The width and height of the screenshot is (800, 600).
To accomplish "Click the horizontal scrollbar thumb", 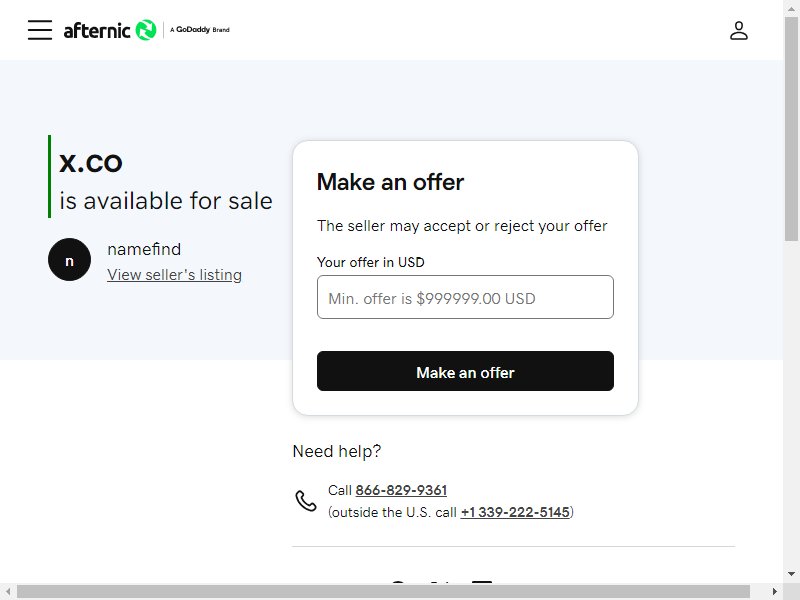I will point(383,591).
